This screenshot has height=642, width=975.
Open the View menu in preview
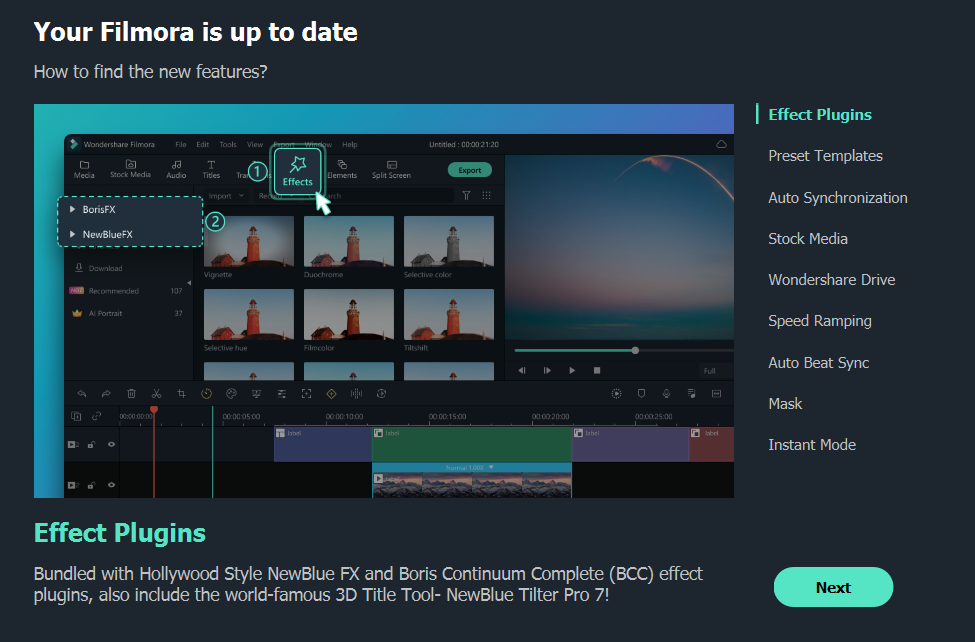pyautogui.click(x=255, y=144)
